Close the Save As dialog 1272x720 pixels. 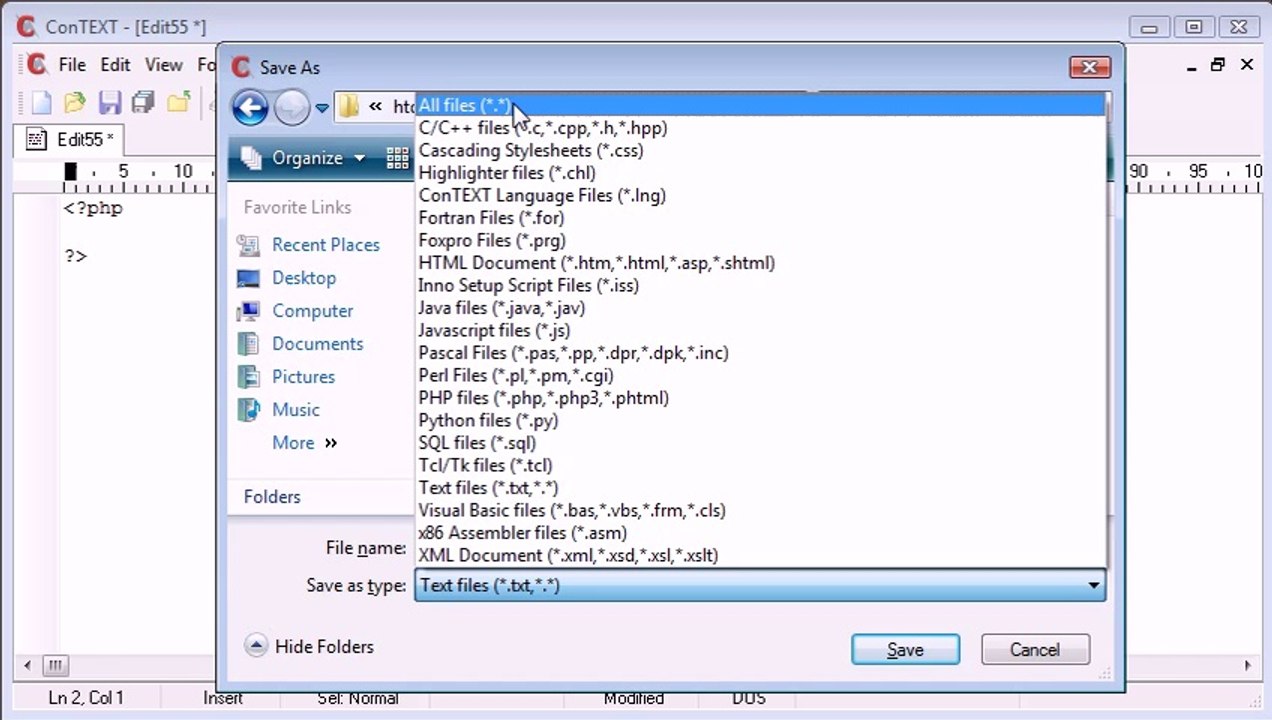[x=1090, y=67]
